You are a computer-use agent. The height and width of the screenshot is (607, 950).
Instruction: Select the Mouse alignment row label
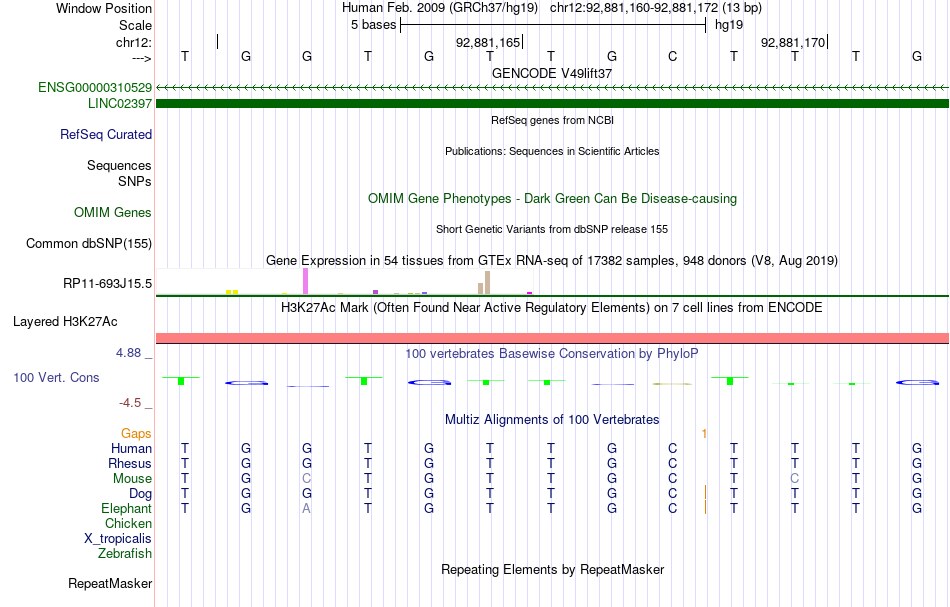pyautogui.click(x=133, y=479)
